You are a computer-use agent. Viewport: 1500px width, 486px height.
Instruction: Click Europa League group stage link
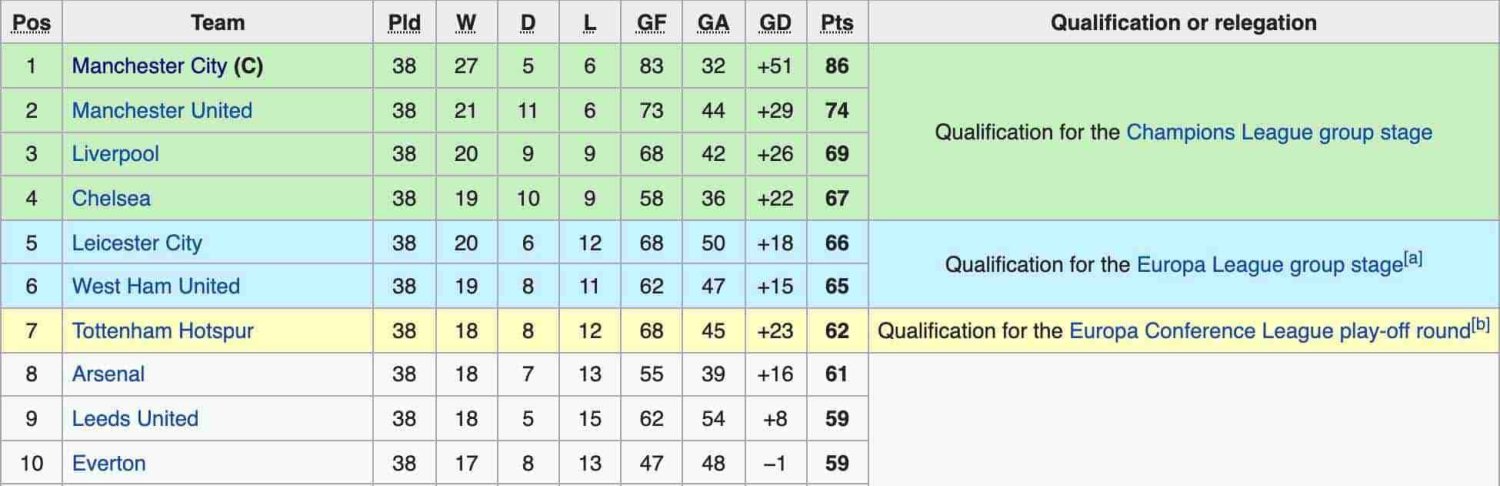point(1269,265)
